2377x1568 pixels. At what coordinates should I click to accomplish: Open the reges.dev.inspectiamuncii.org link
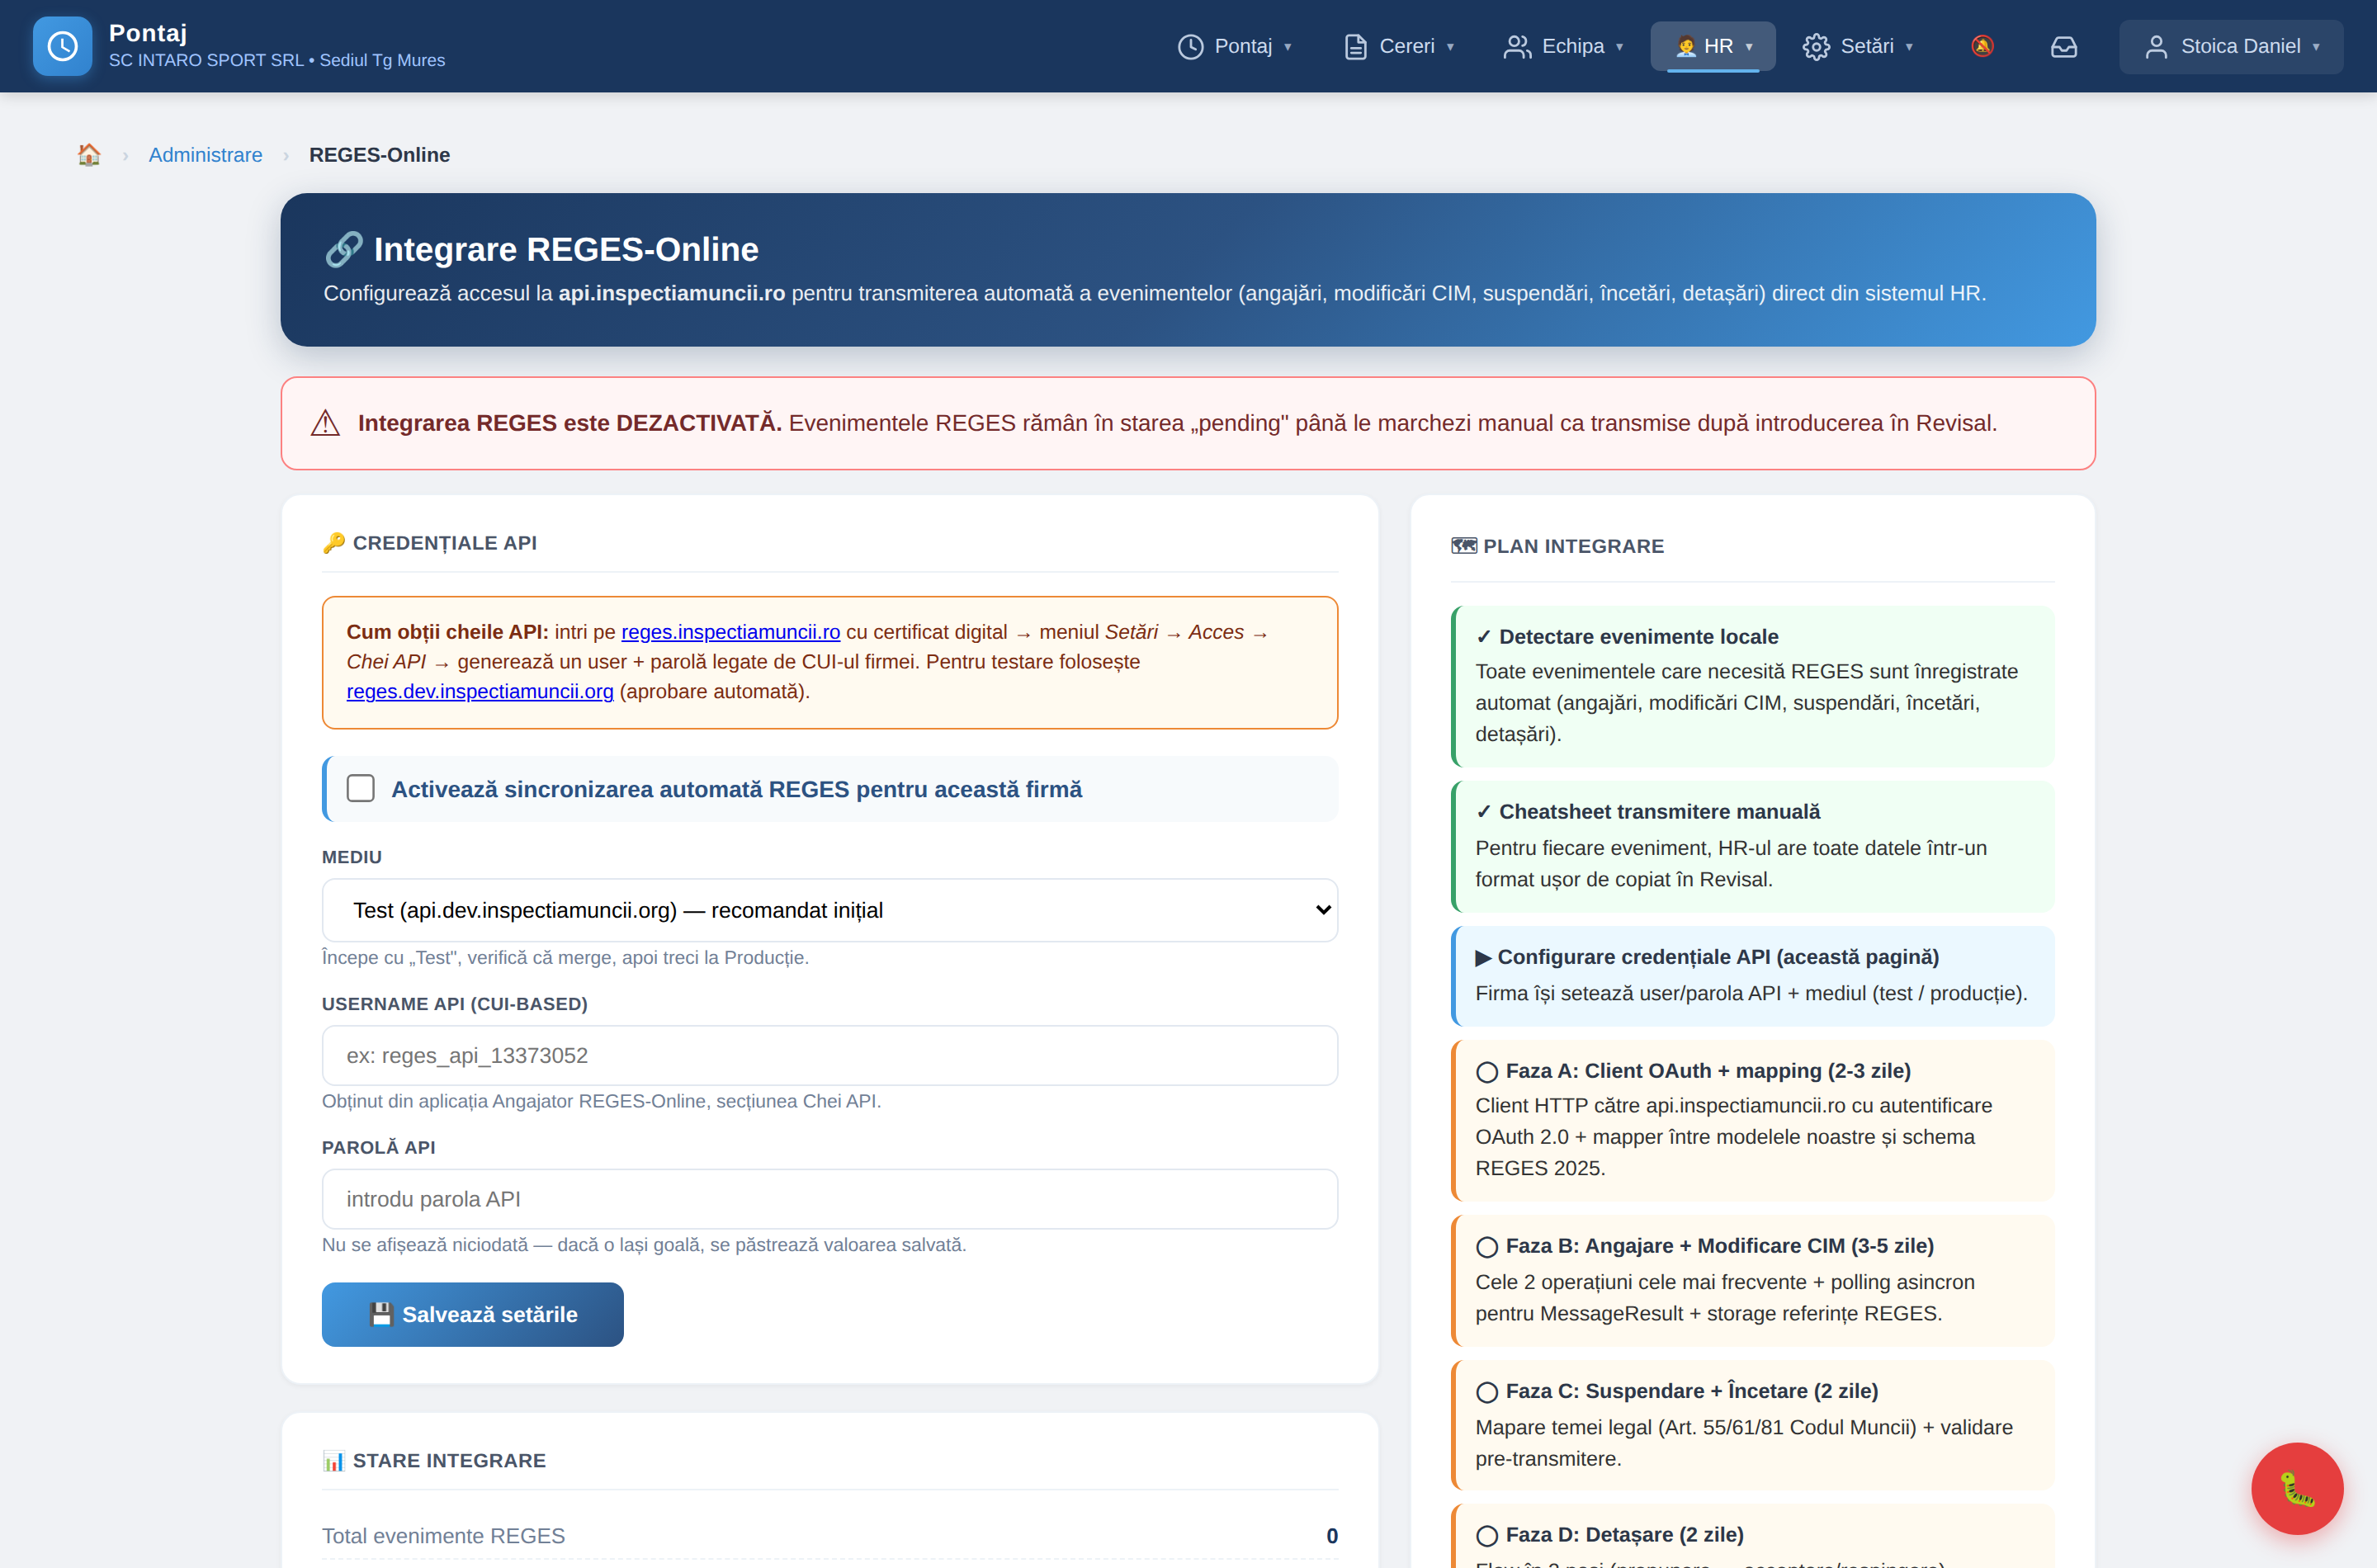click(480, 691)
